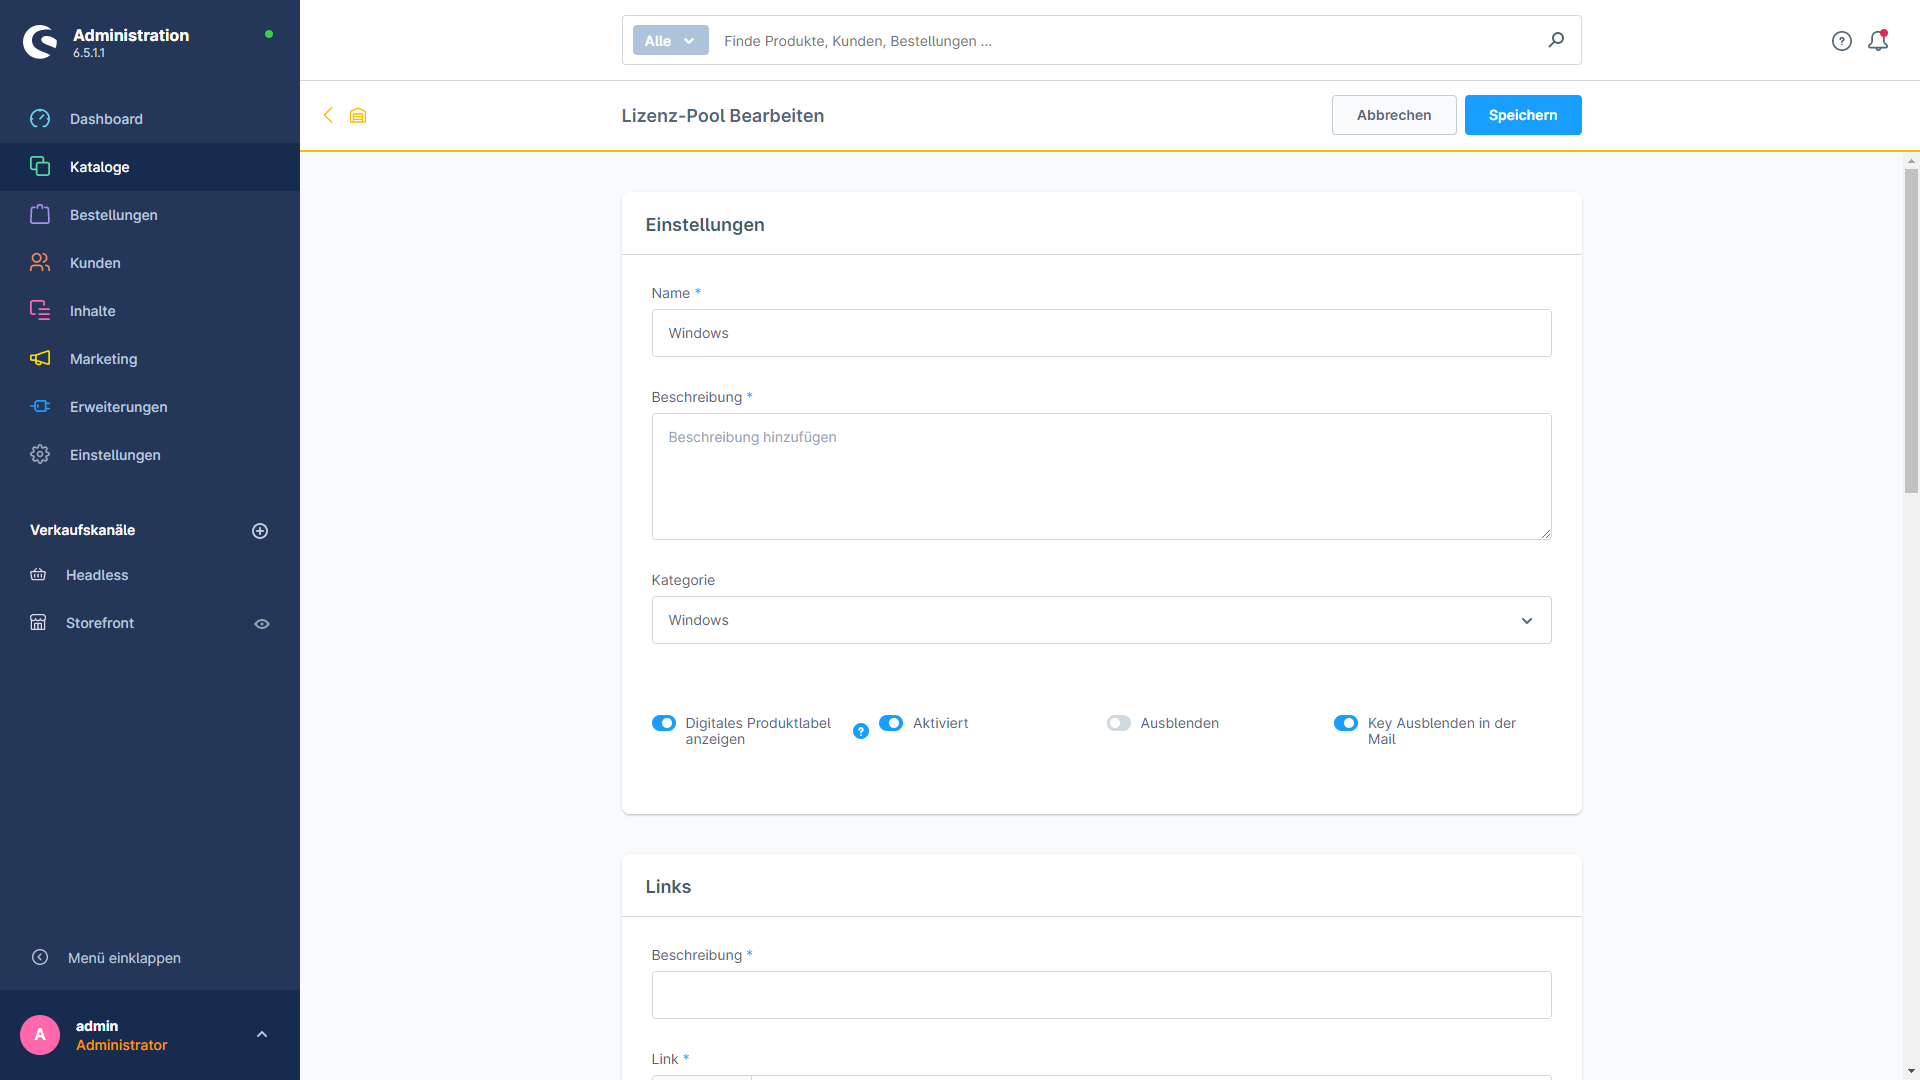Click the Erweiterungen sidebar icon
Viewport: 1920px width, 1080px height.
tap(42, 406)
